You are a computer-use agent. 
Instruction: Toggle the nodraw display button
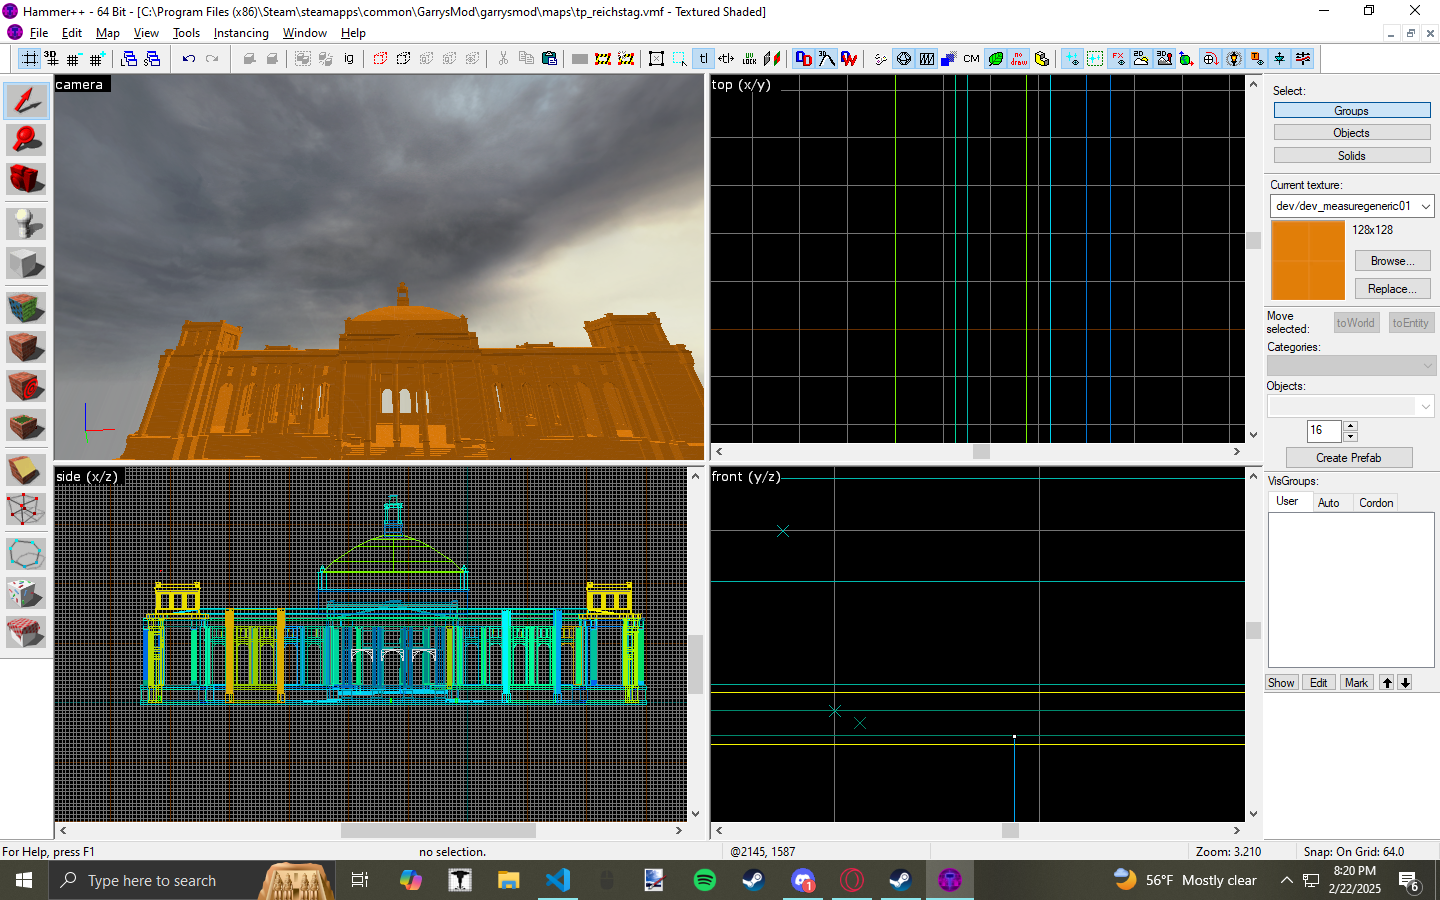(1019, 59)
